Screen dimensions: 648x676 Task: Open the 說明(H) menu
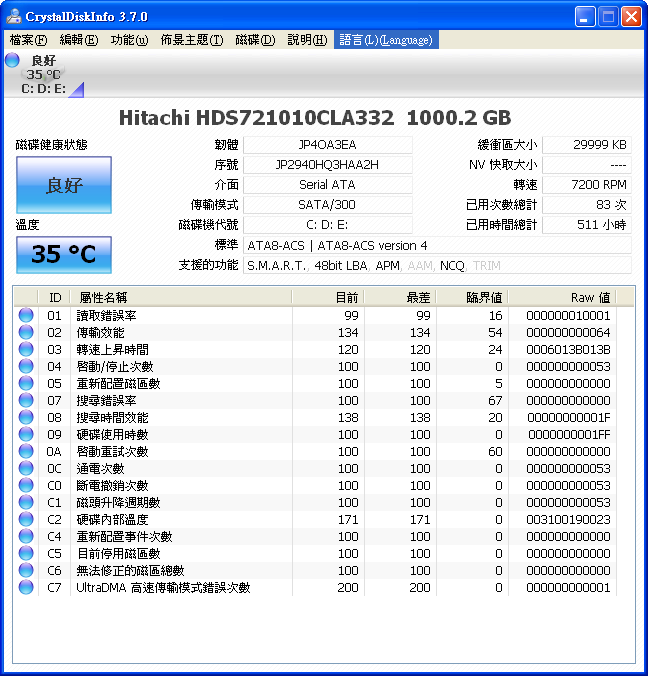coord(307,40)
